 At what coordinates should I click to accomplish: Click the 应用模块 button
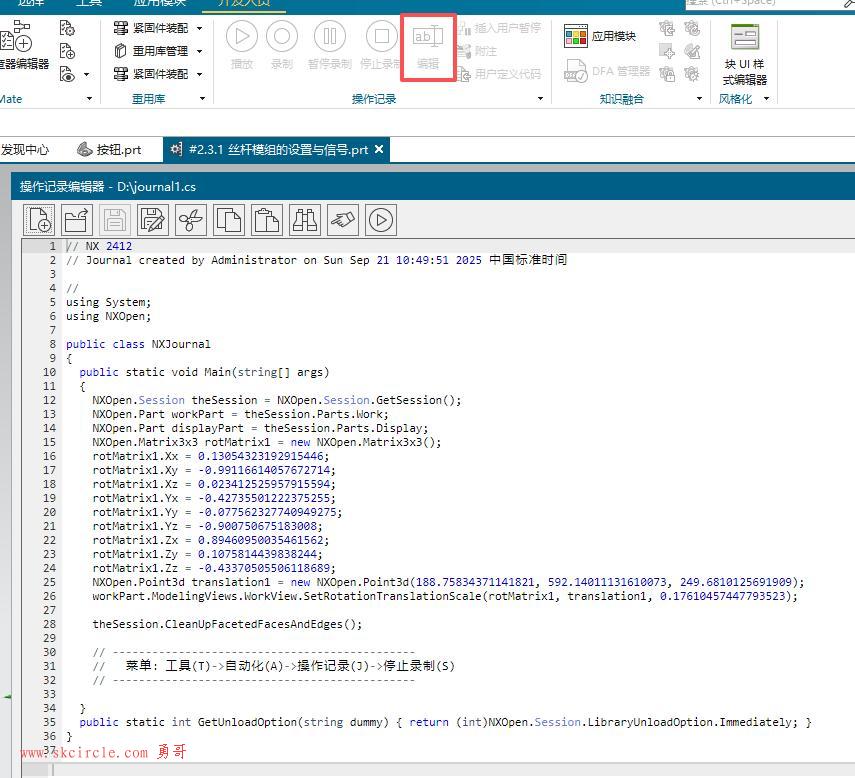coord(601,37)
